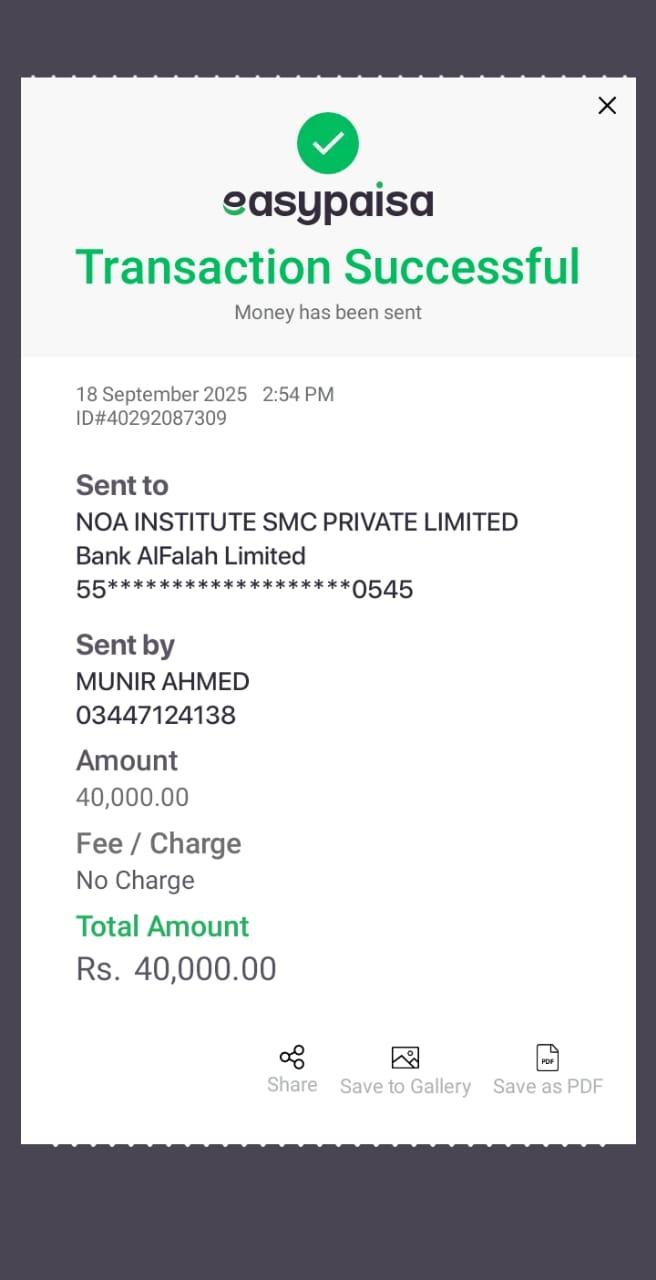Click the "Save as PDF" text label

tap(548, 1086)
